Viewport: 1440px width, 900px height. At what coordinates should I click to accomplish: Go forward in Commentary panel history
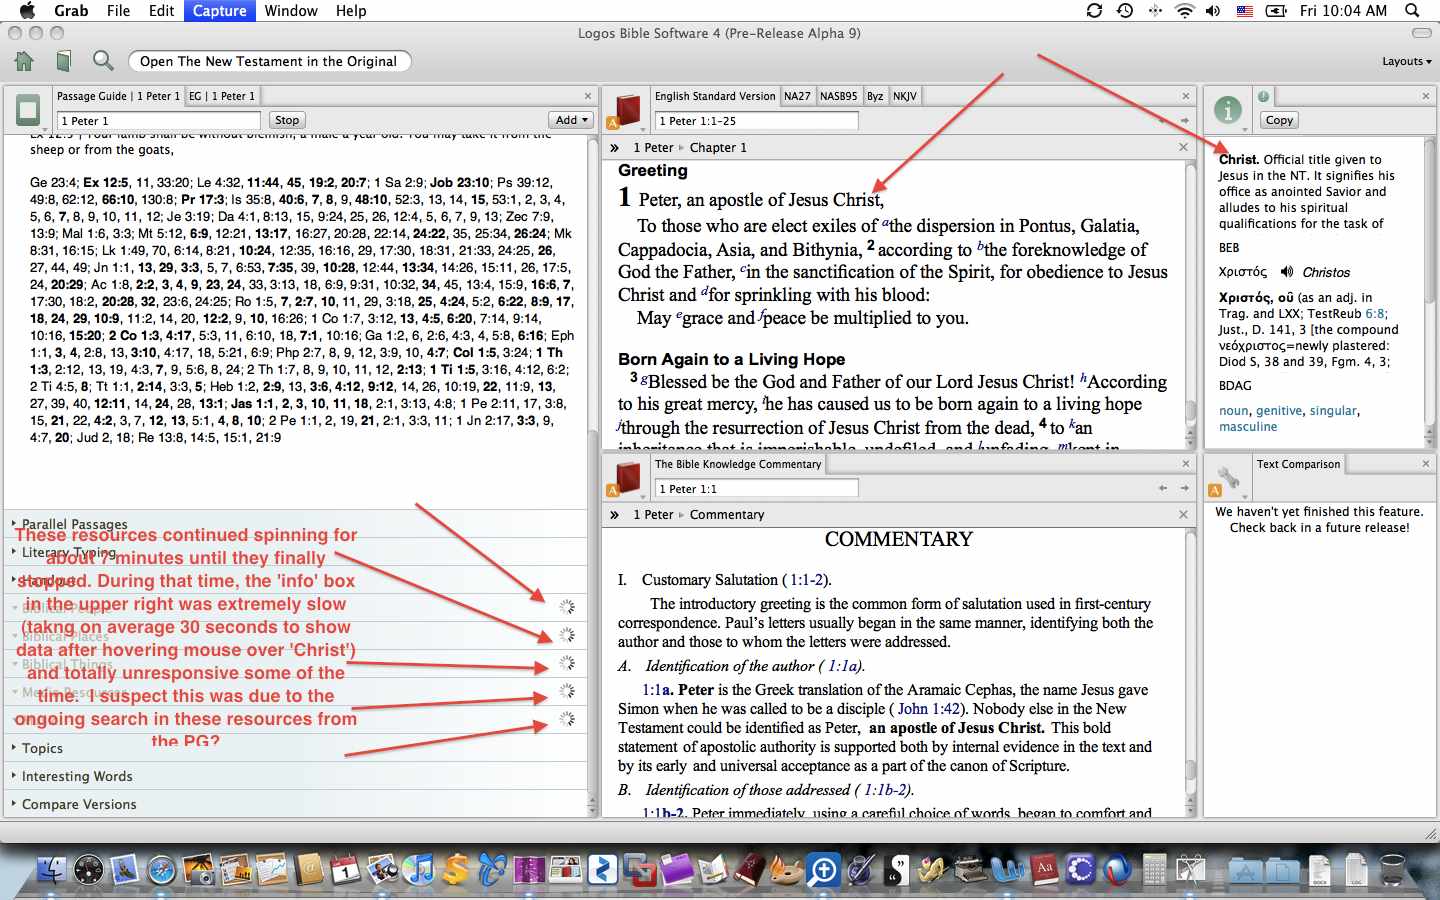(1185, 488)
